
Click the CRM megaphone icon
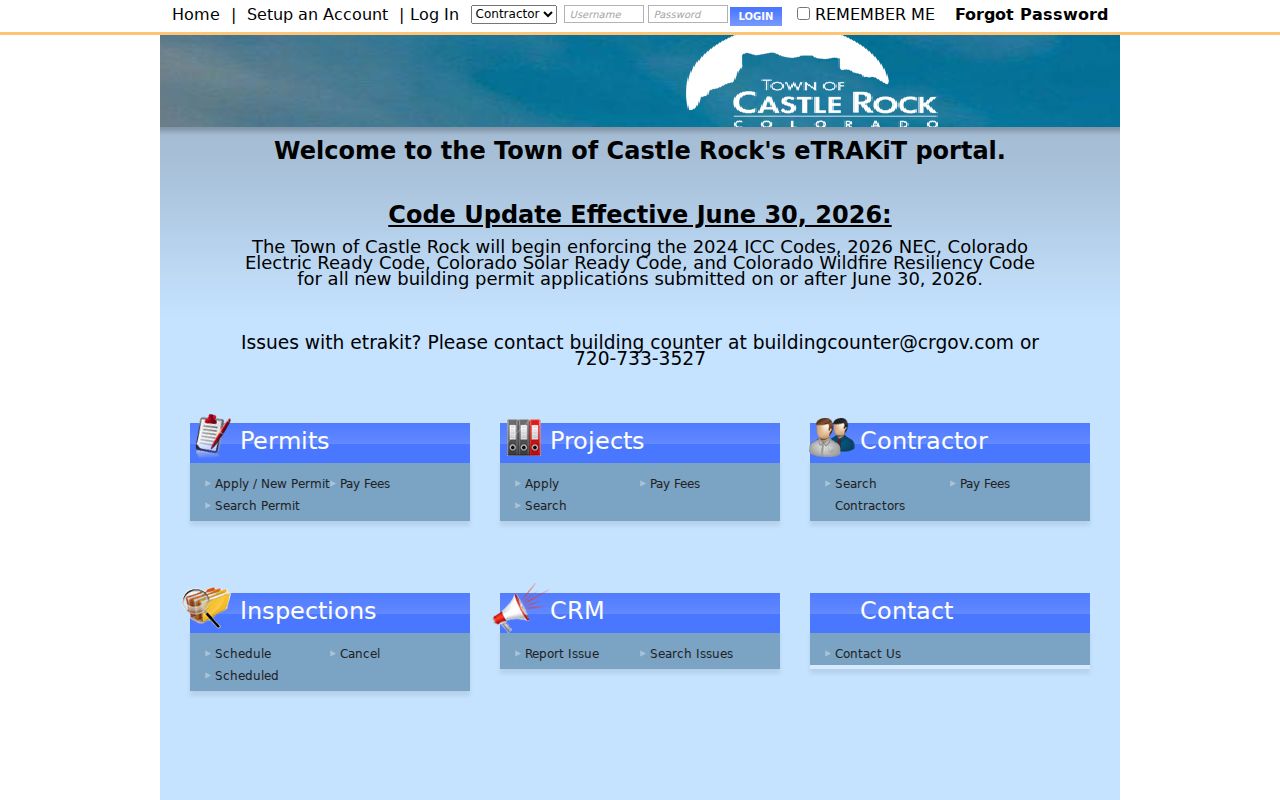click(520, 608)
